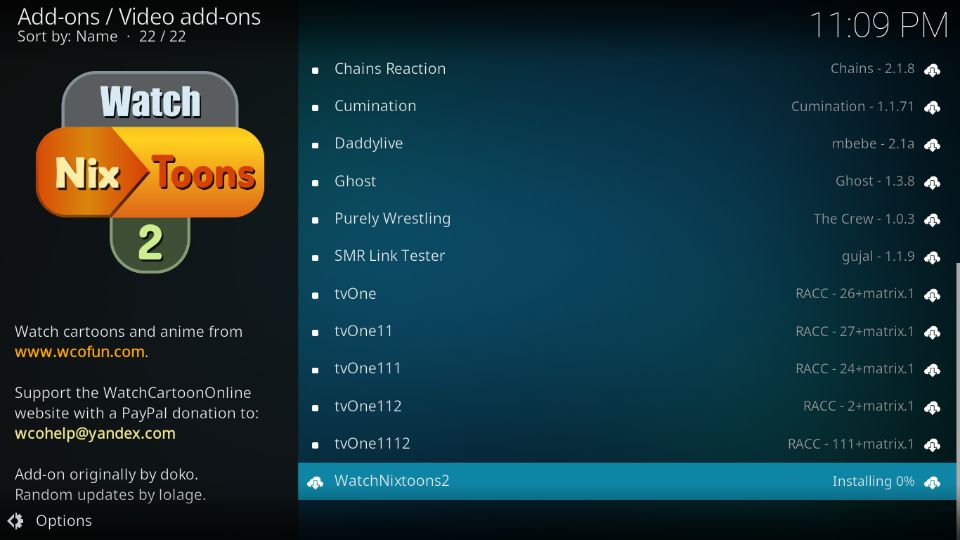Click the Cumination - 1.1.71 version label

tap(852, 107)
